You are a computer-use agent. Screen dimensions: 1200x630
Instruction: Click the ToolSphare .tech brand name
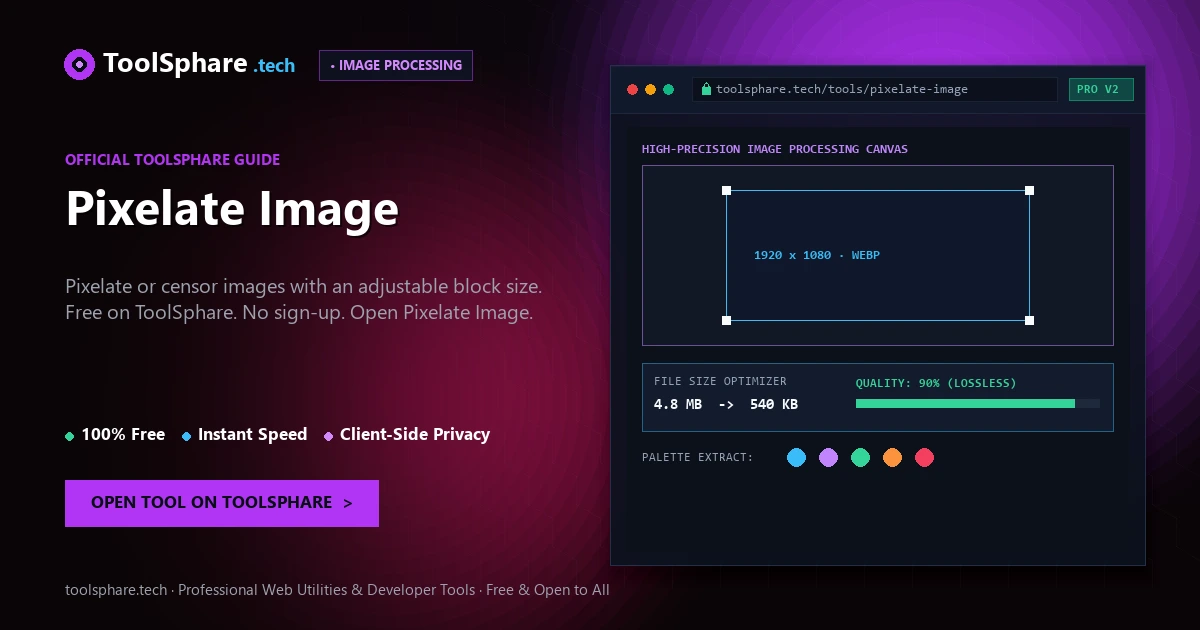tap(199, 64)
